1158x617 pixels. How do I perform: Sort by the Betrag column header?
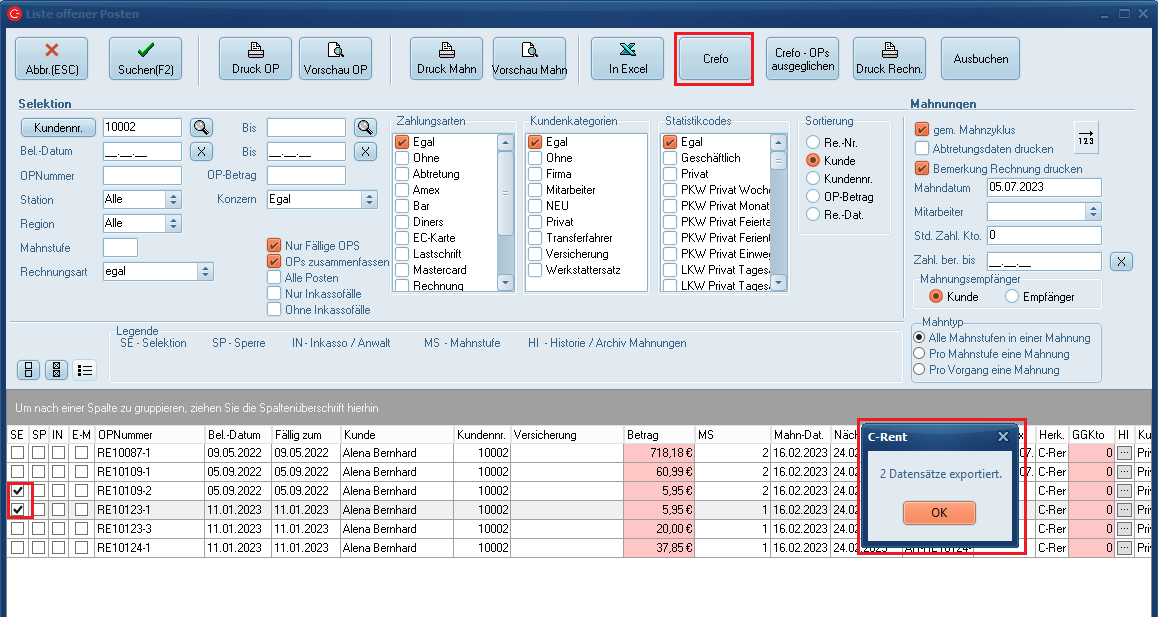point(658,435)
